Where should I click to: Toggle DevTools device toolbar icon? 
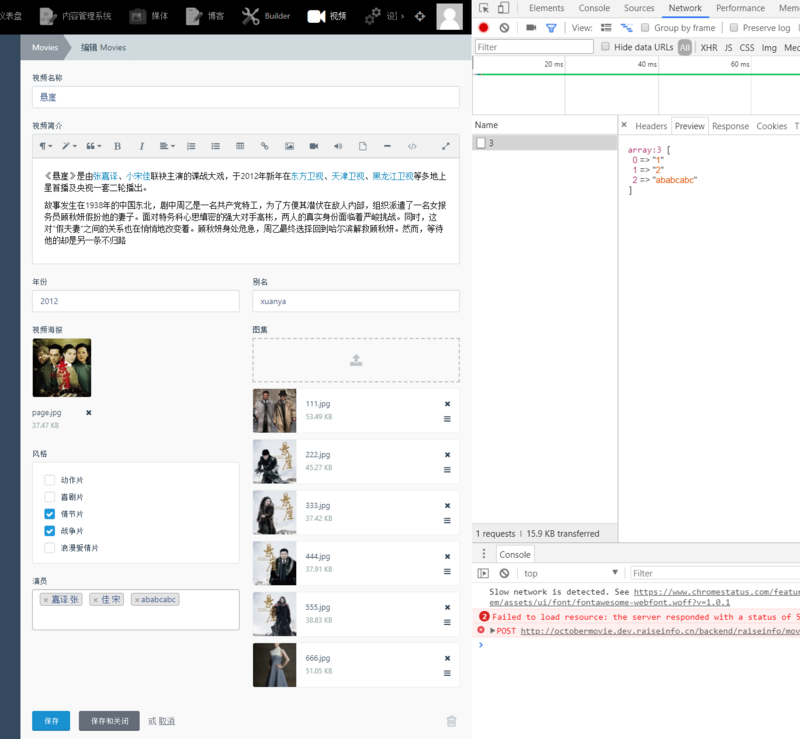coord(504,8)
